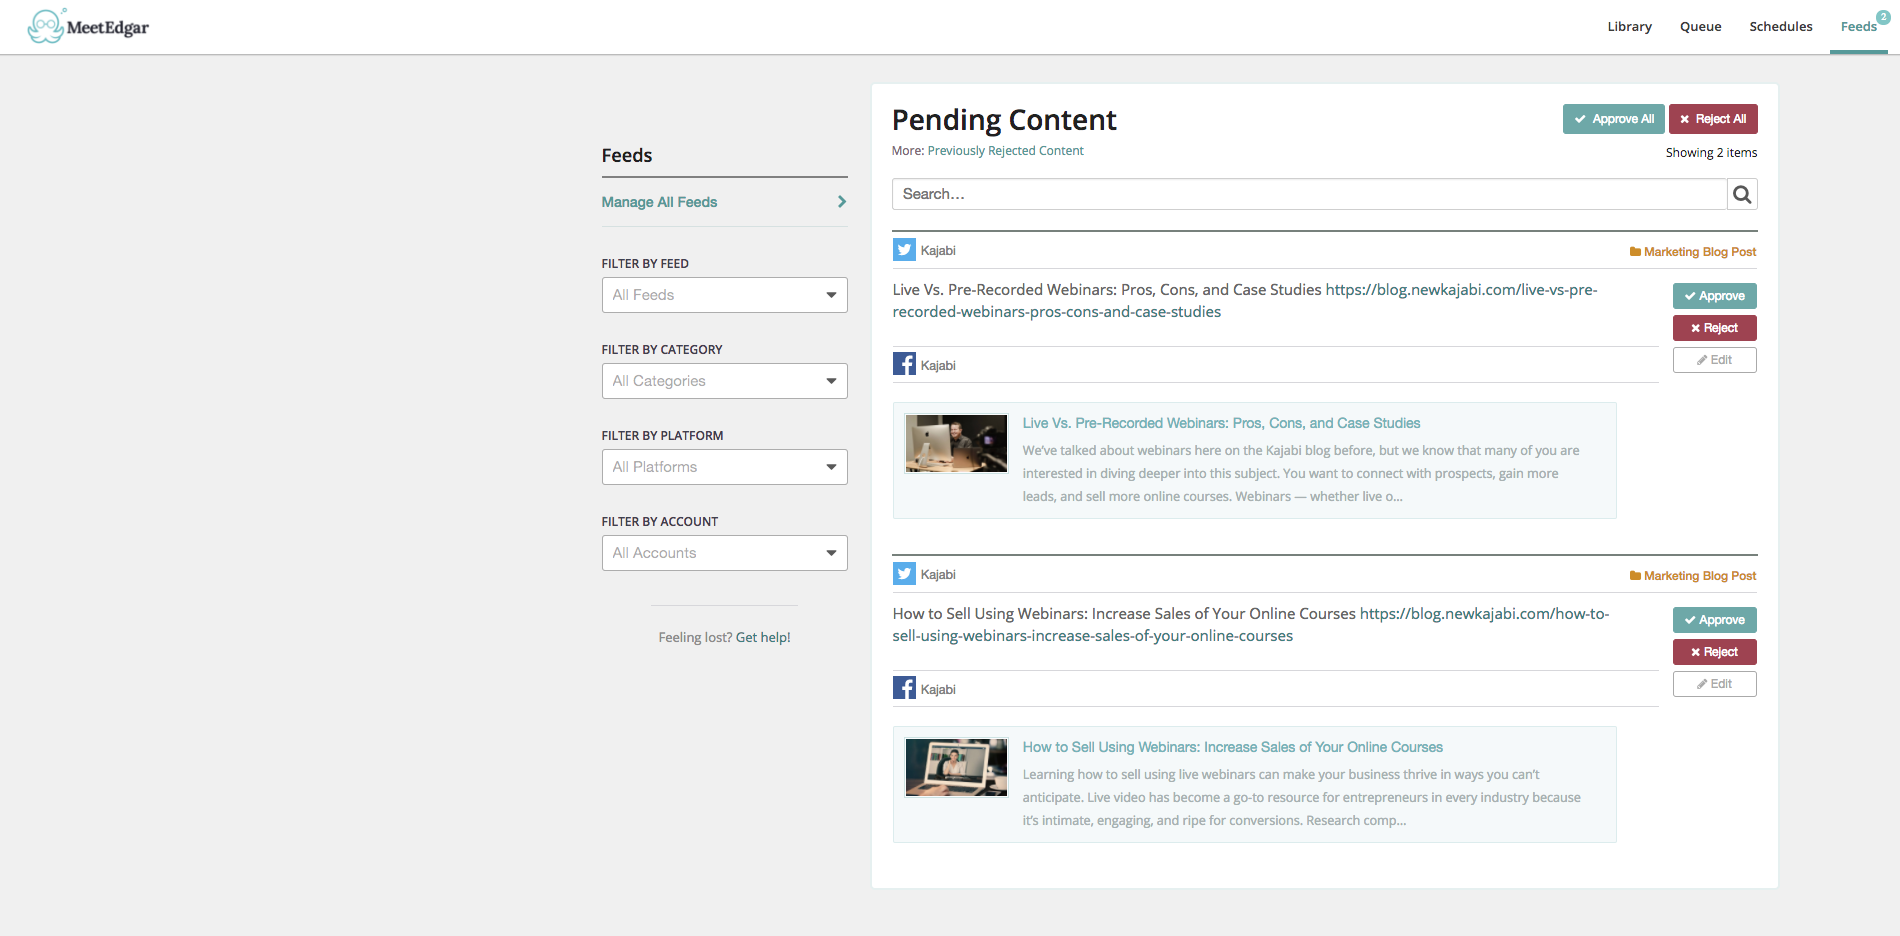The image size is (1900, 936).
Task: Click Kajabi label beside first Twitter icon
Action: click(938, 250)
